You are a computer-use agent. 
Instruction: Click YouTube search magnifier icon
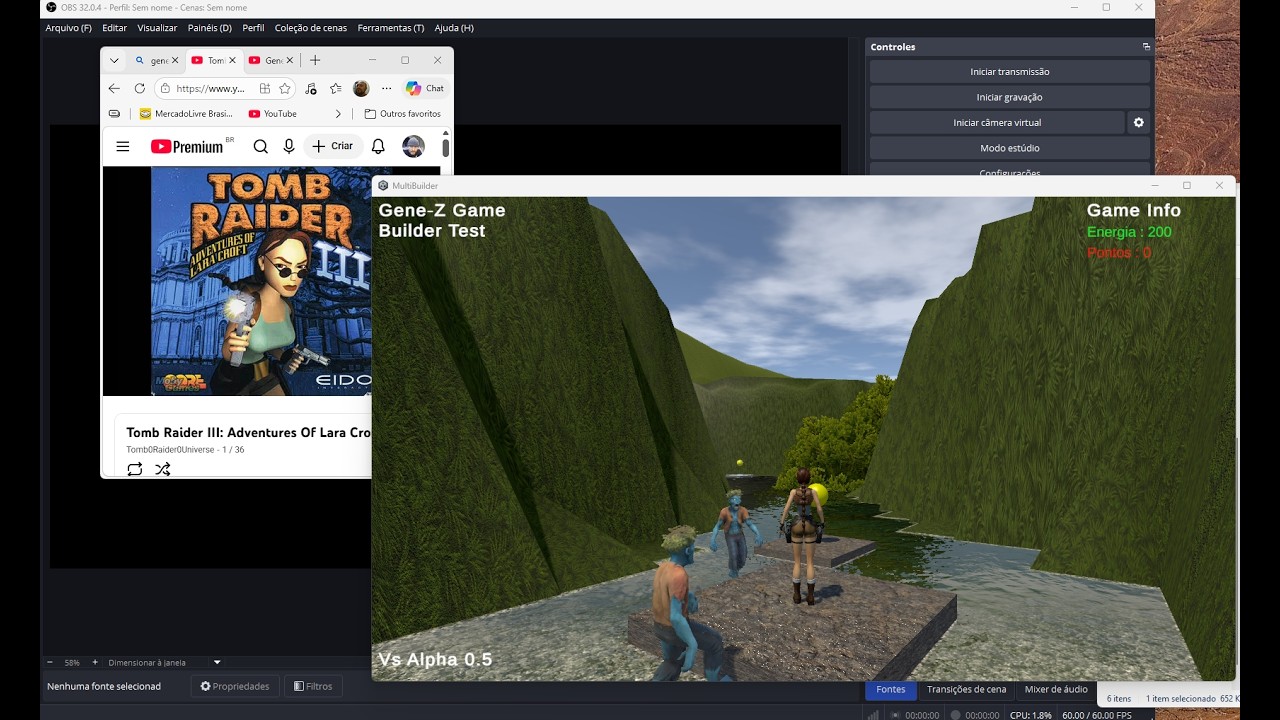click(x=261, y=146)
